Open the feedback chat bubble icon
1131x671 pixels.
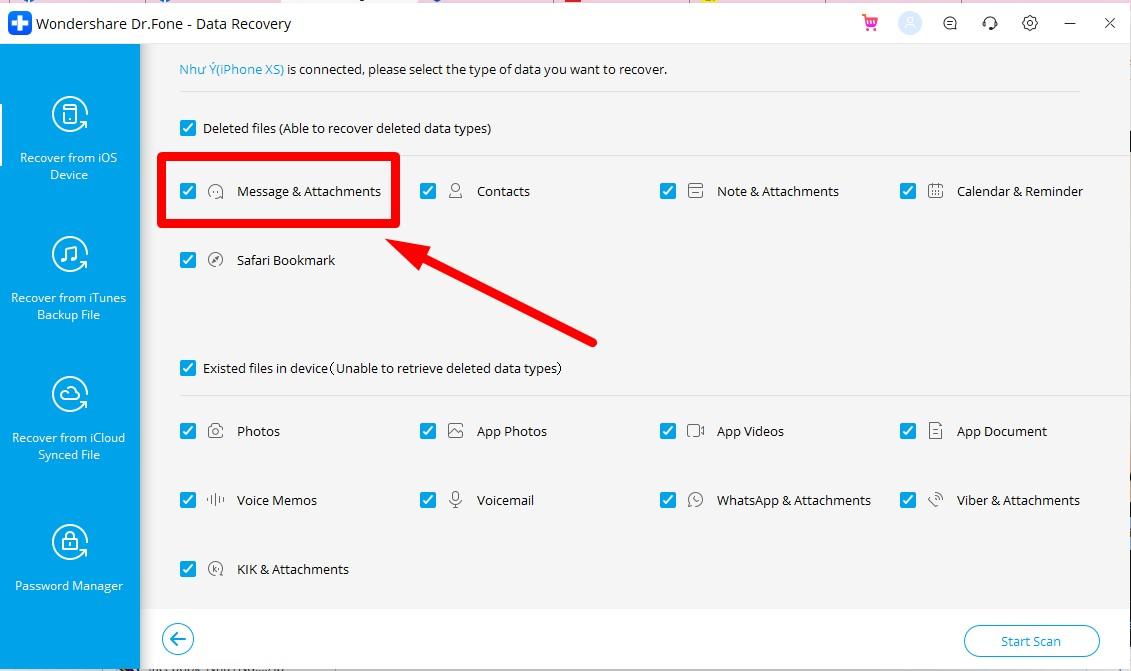pos(950,23)
